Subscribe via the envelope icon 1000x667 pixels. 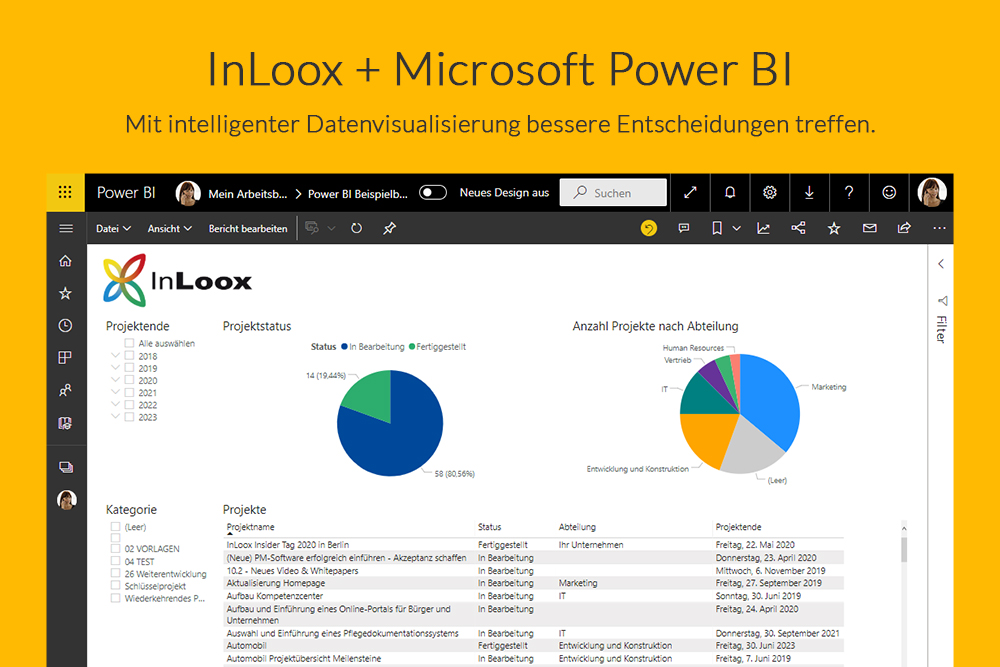[869, 228]
